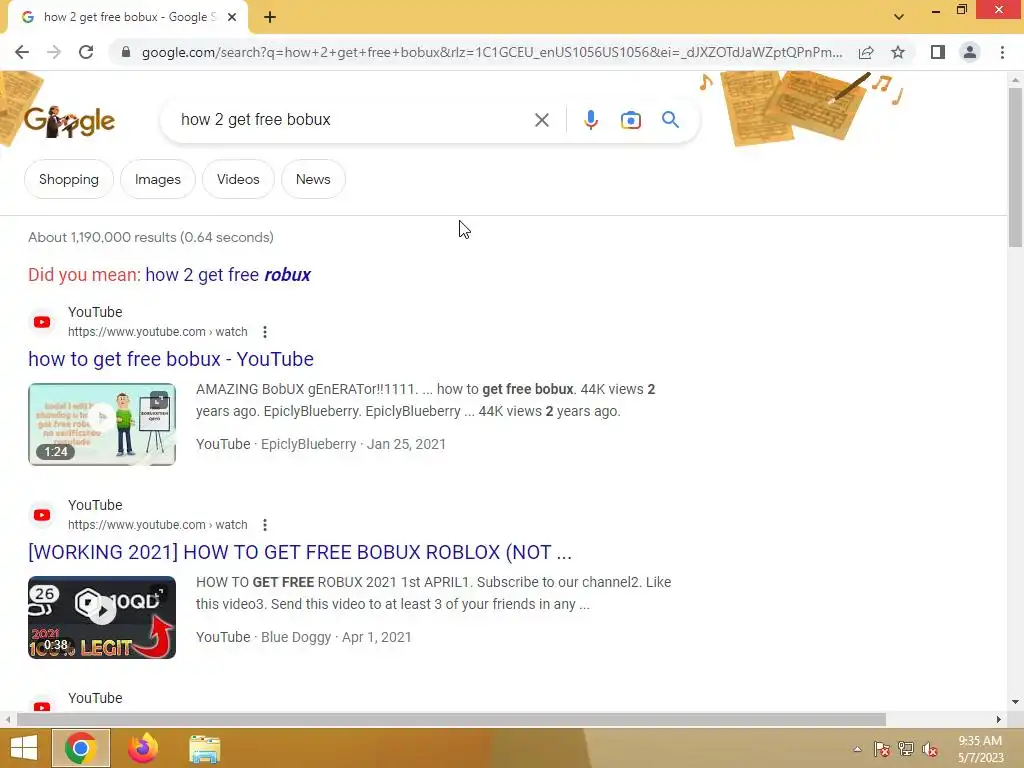
Task: Submit search with the magnifier icon
Action: [x=670, y=120]
